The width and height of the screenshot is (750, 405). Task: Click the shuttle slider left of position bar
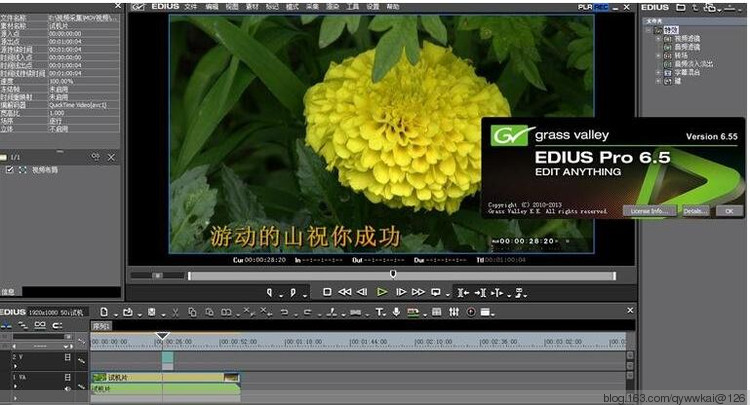tap(157, 275)
